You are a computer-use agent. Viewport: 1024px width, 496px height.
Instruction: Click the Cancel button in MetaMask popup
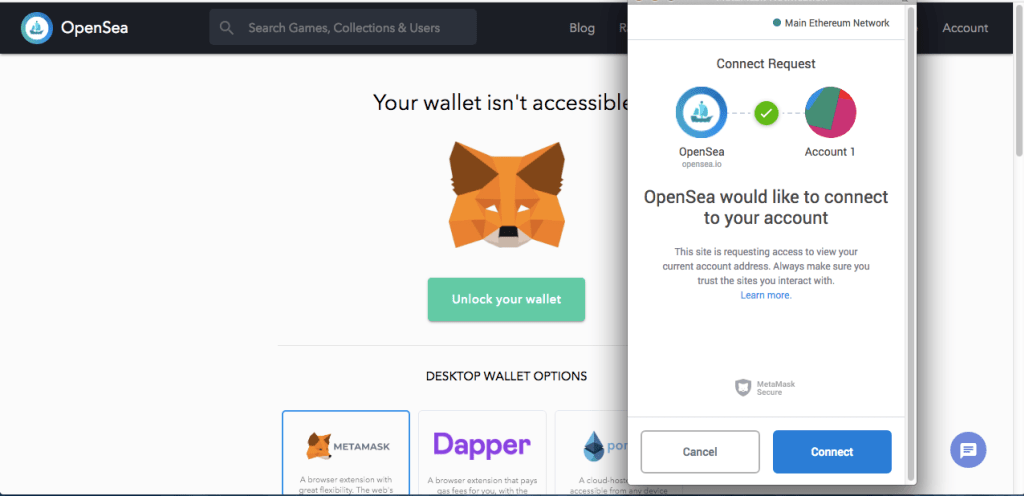tap(700, 452)
